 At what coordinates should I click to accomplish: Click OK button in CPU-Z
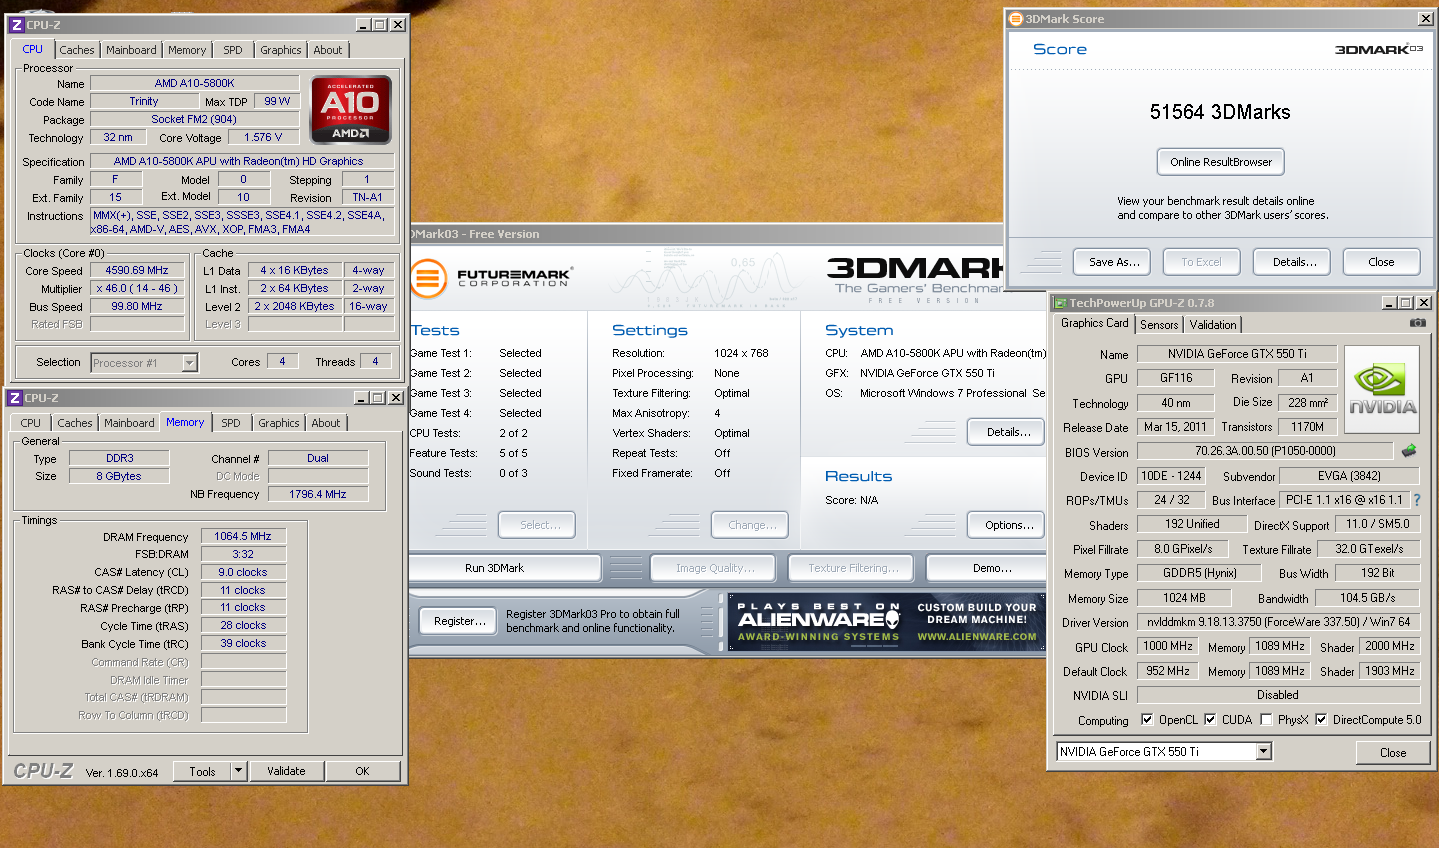[x=362, y=771]
